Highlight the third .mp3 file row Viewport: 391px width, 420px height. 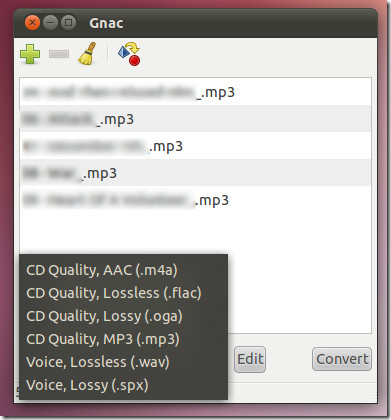pyautogui.click(x=195, y=146)
